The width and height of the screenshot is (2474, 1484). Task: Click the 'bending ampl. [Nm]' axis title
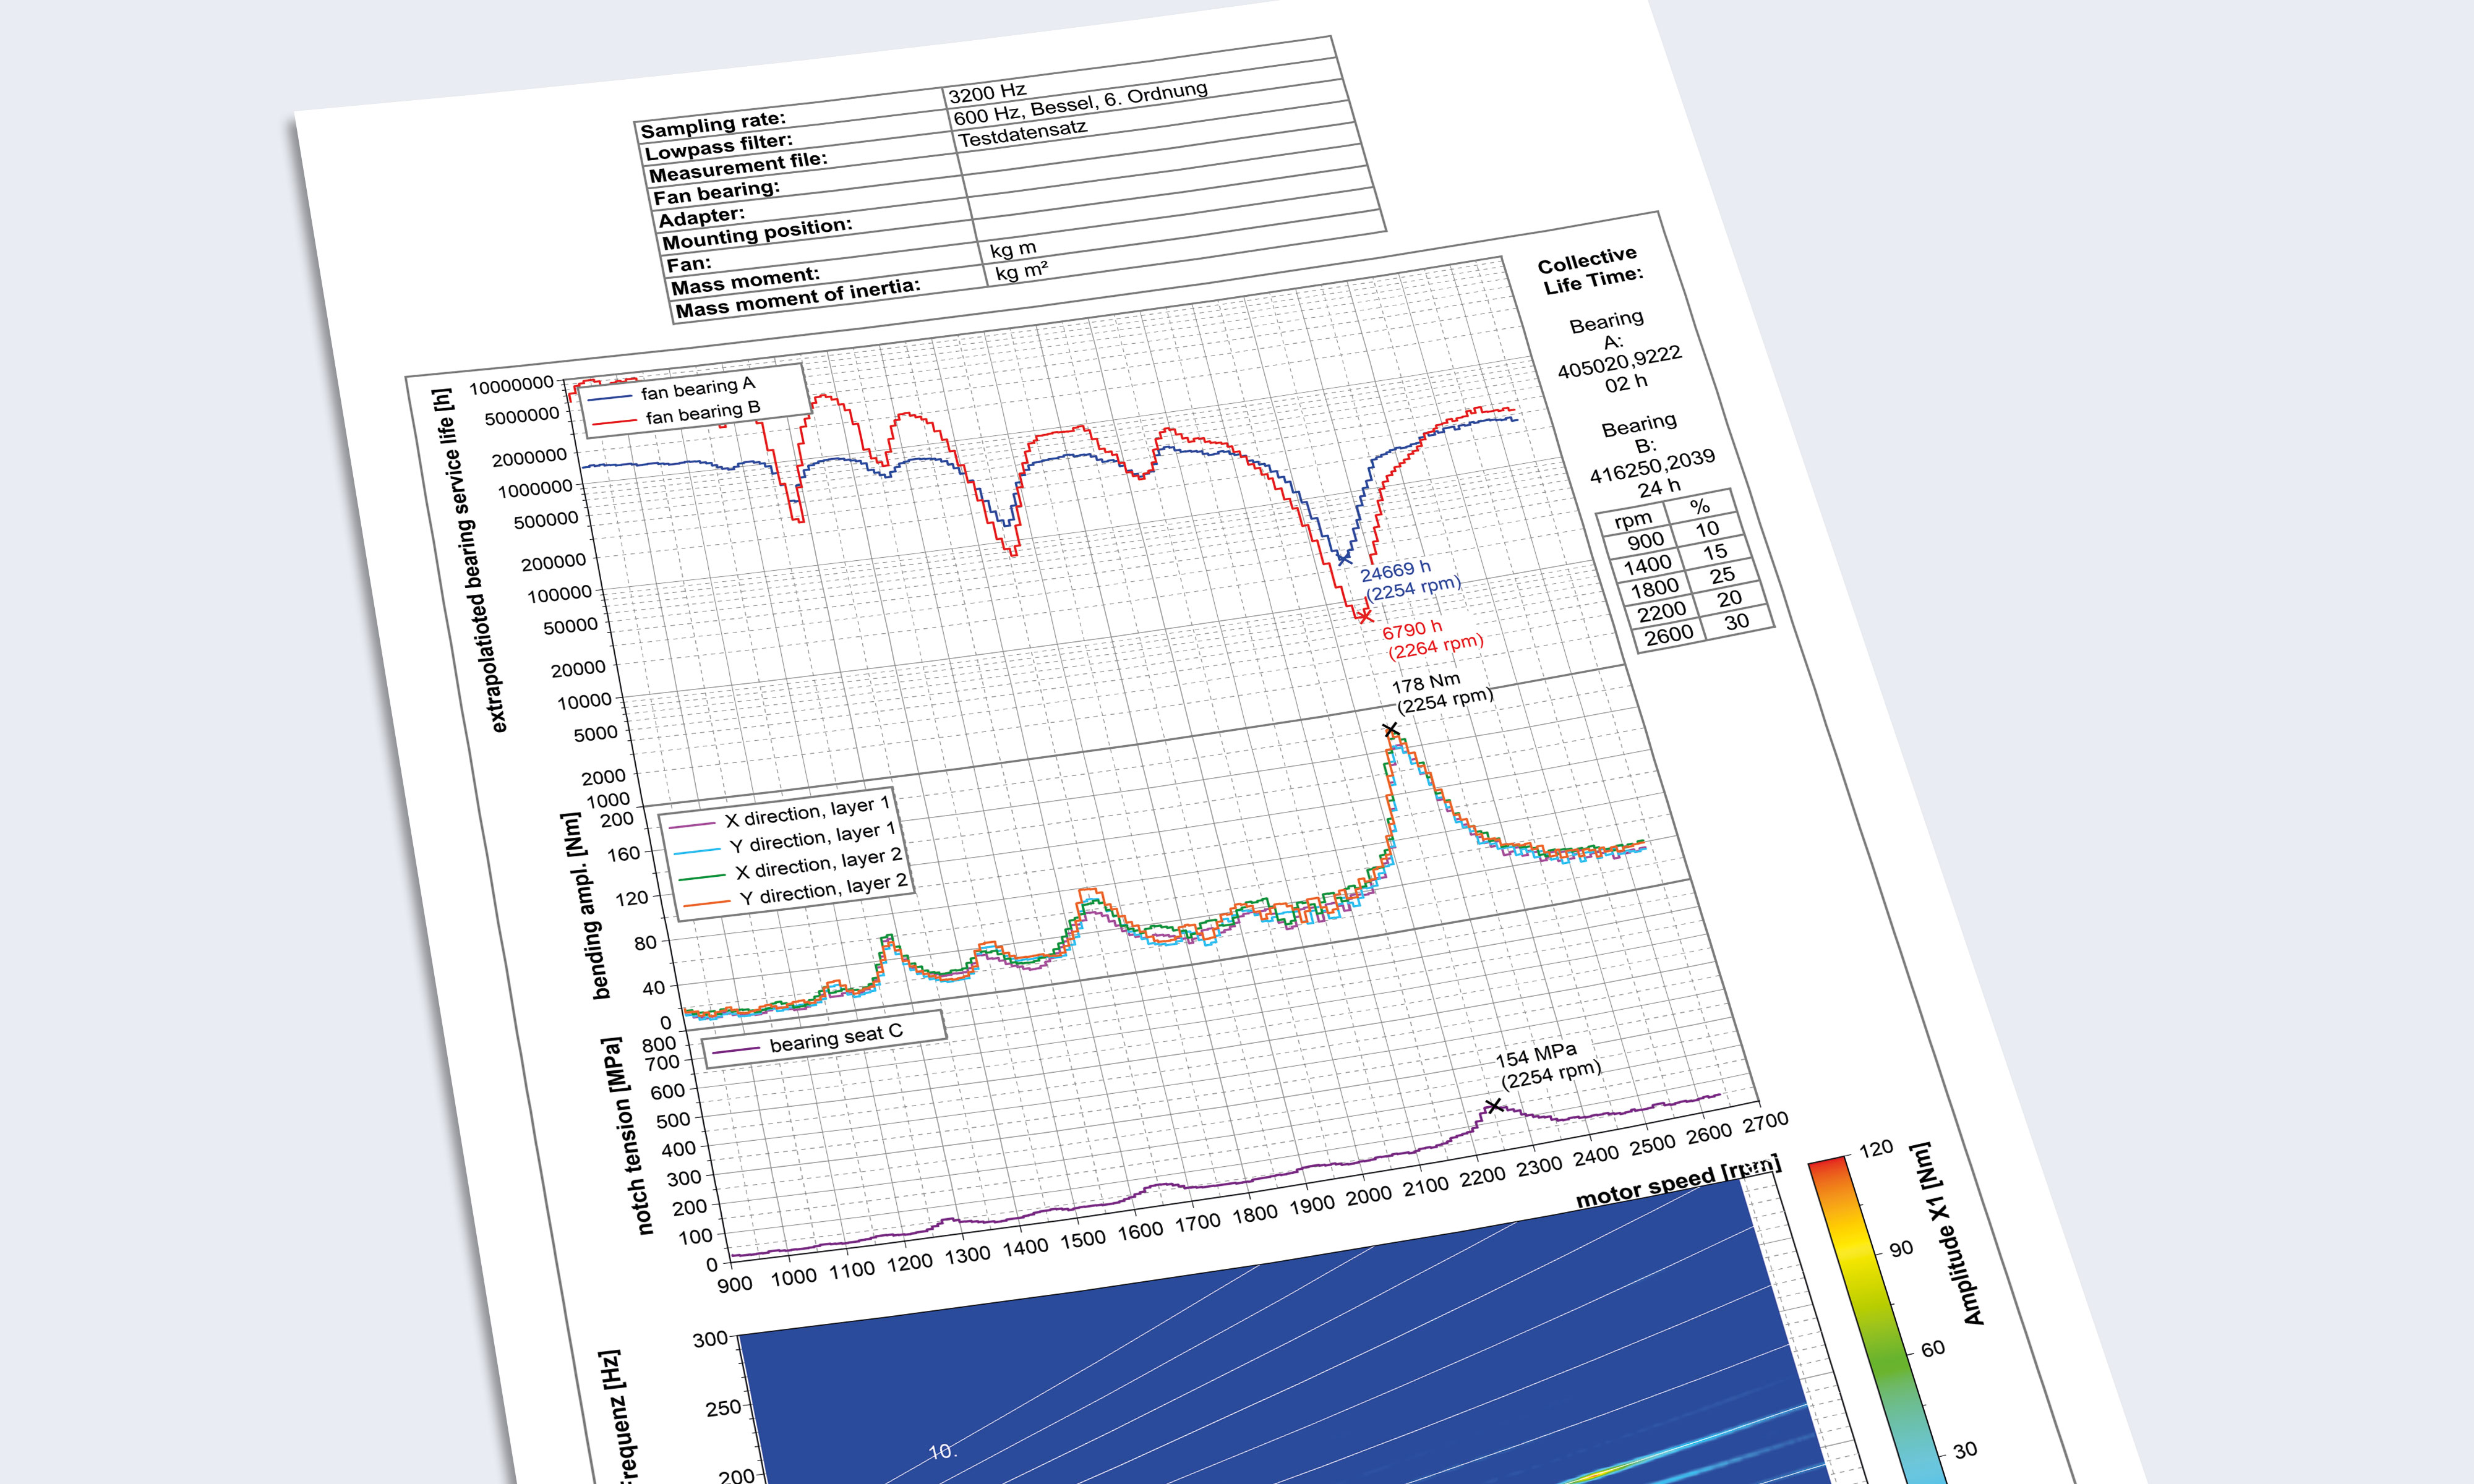(586, 906)
